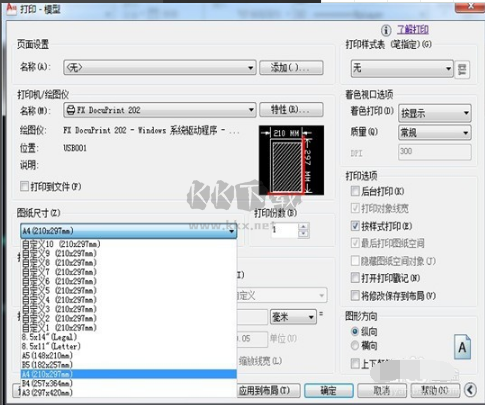Click the scale units field showing .05
The width and height of the screenshot is (485, 405).
tap(252, 339)
